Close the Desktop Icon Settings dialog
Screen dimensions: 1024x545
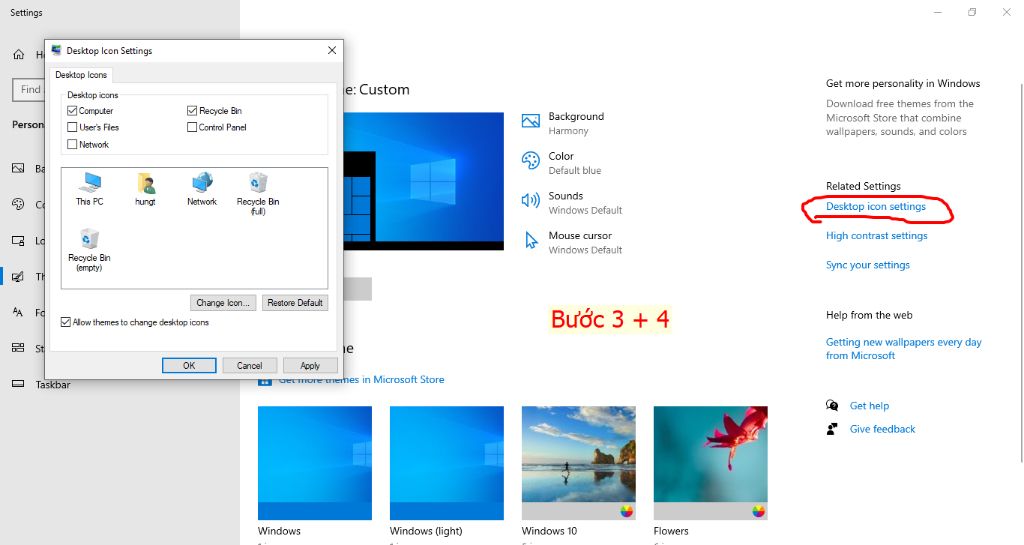332,50
